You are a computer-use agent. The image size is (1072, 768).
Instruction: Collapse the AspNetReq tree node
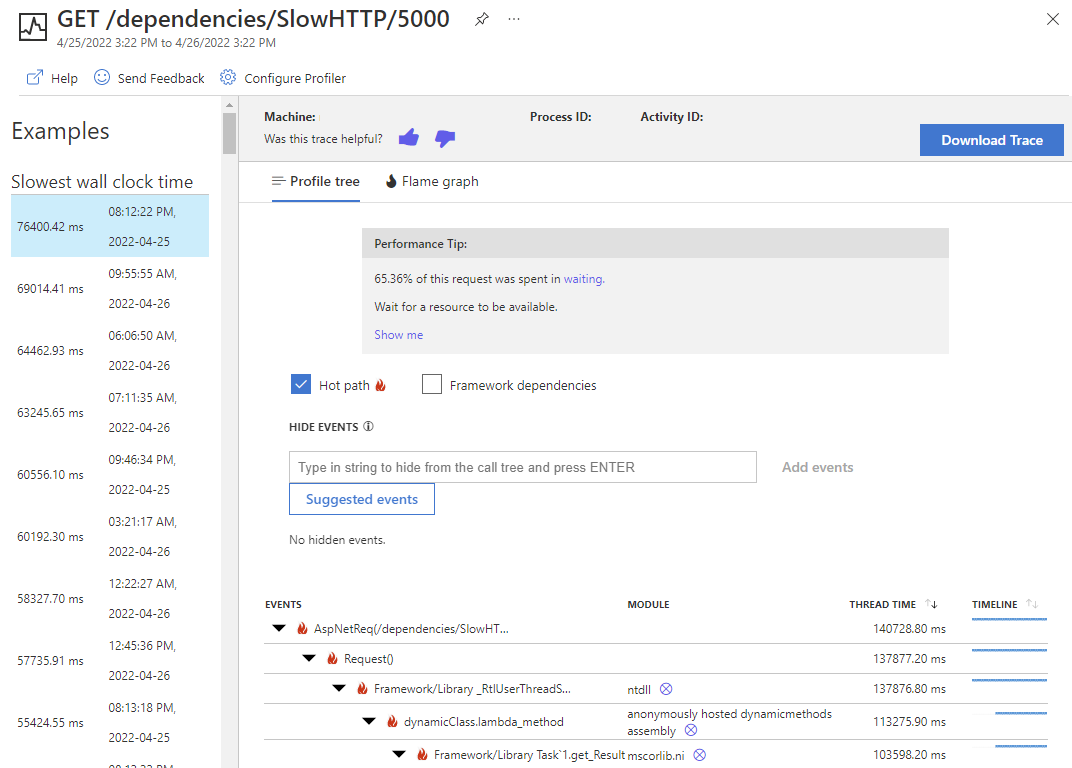coord(279,628)
